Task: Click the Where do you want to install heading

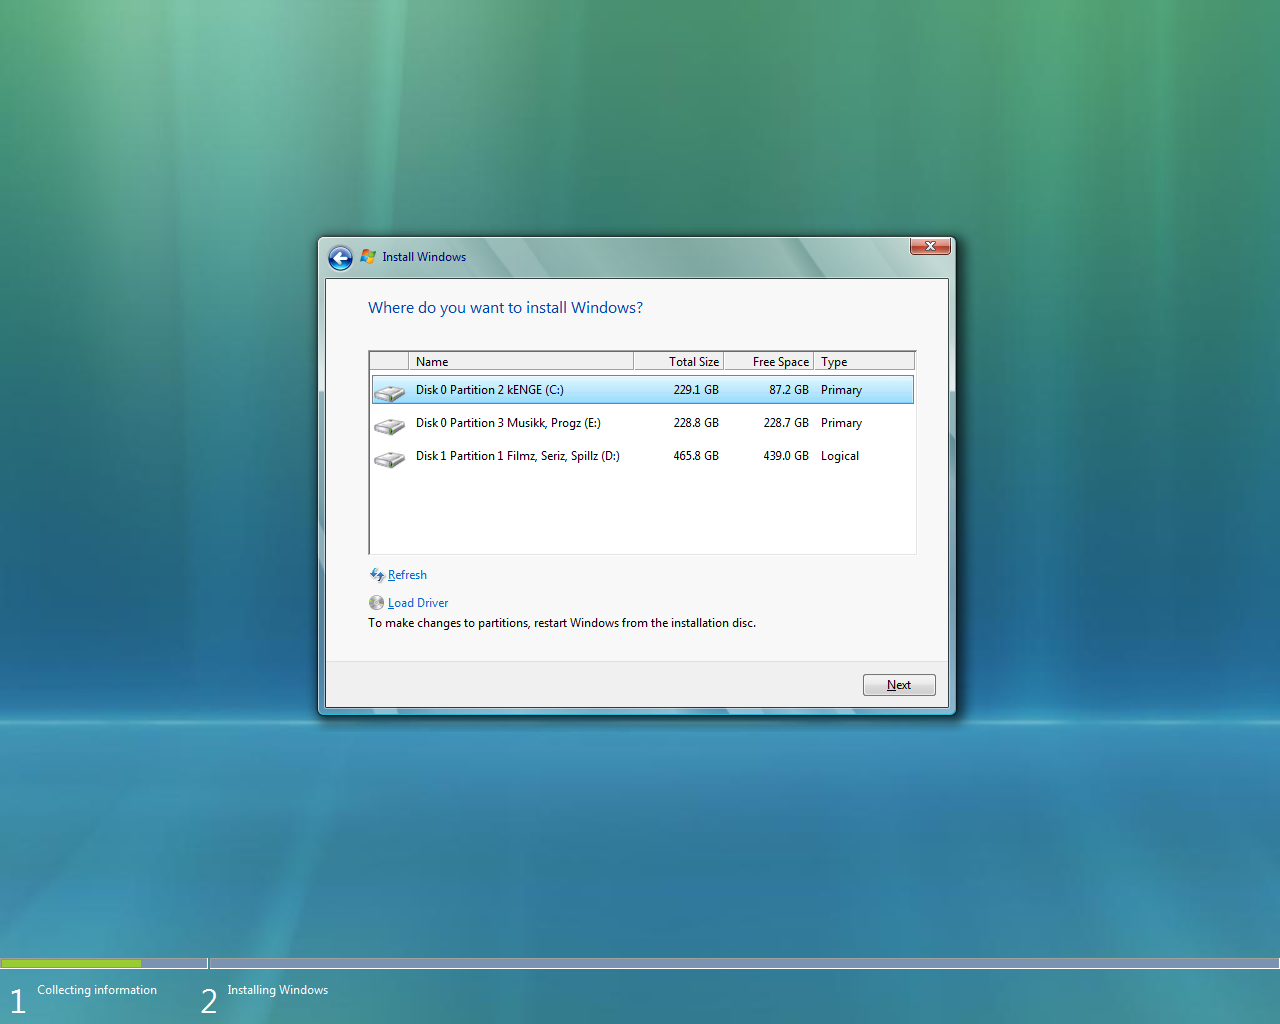Action: click(x=505, y=308)
